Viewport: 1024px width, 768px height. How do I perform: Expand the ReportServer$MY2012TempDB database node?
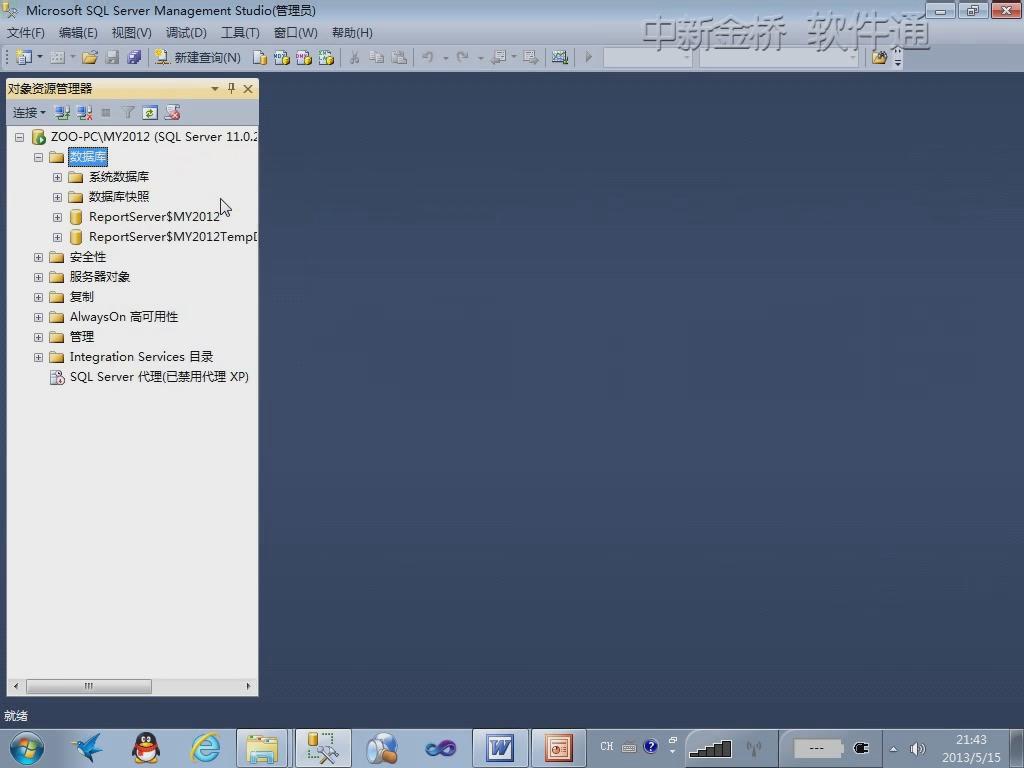point(57,238)
